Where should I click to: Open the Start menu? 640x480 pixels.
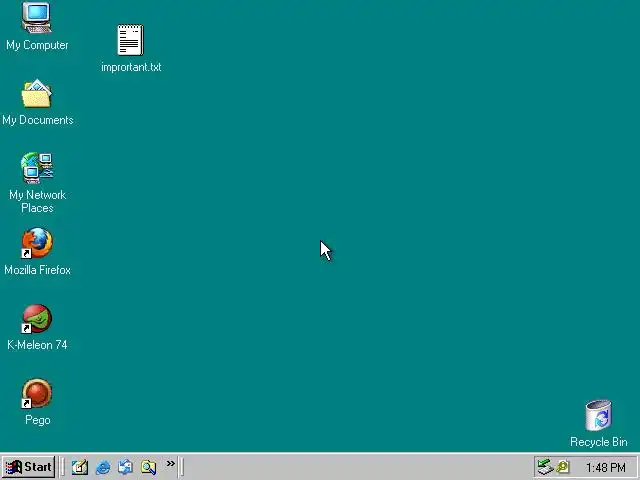pos(29,467)
